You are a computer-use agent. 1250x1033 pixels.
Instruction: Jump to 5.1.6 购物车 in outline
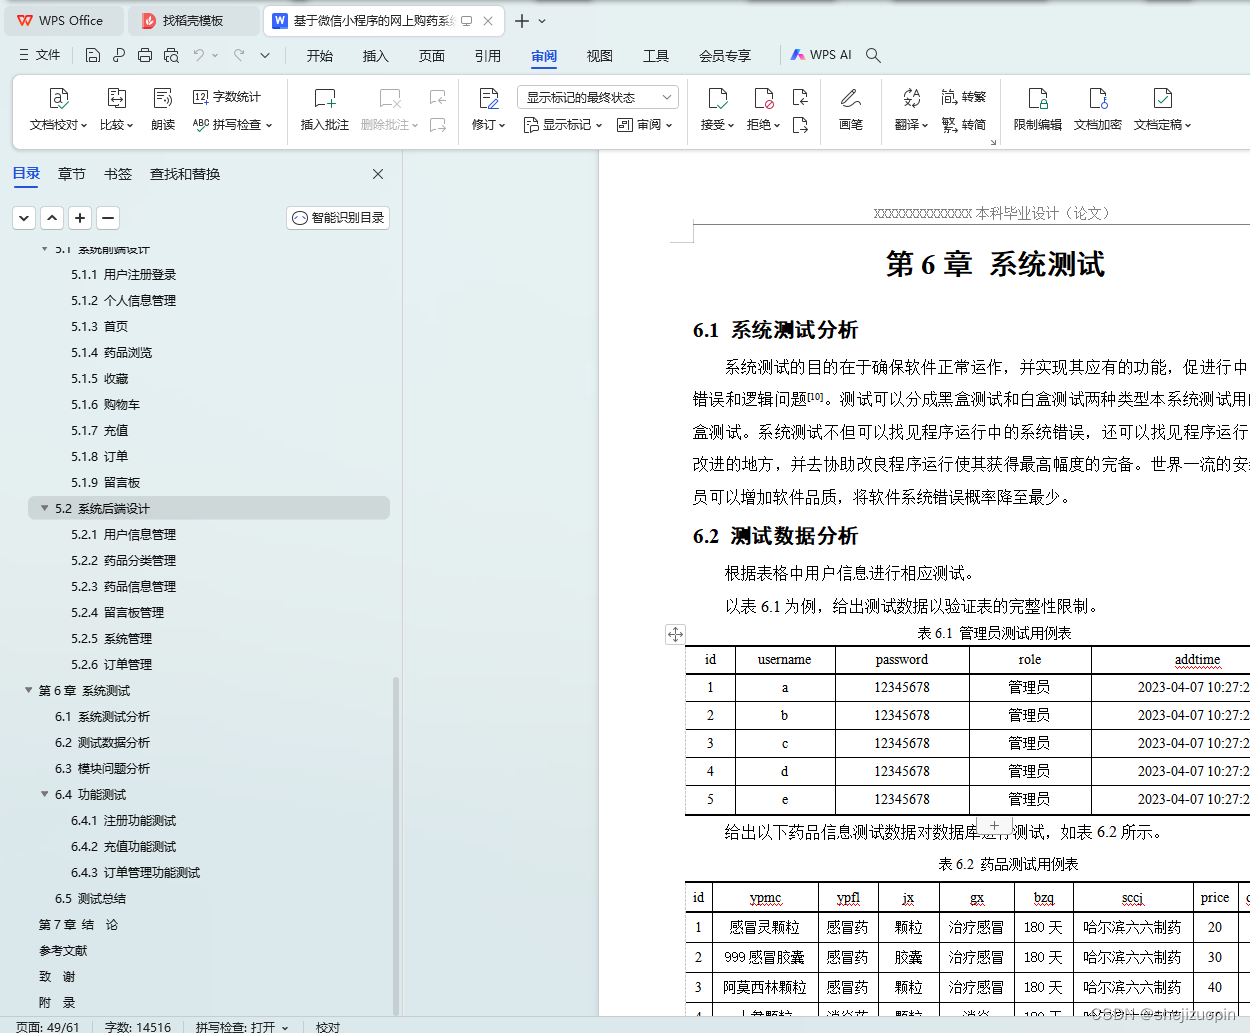coord(105,404)
